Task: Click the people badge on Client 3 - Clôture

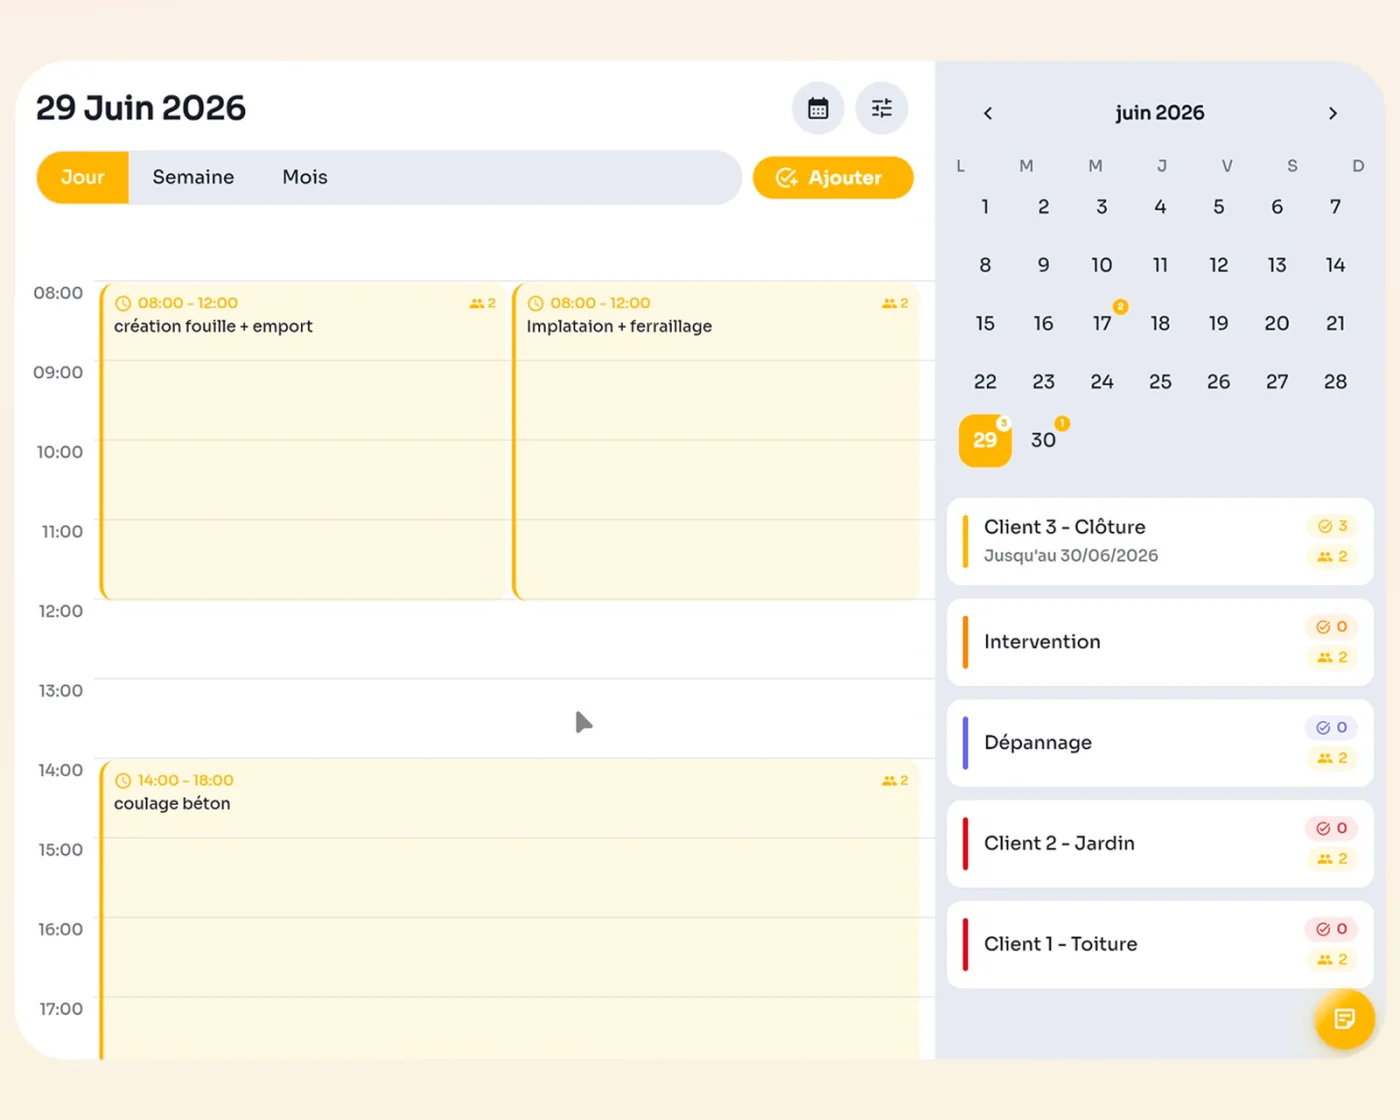Action: tap(1332, 556)
